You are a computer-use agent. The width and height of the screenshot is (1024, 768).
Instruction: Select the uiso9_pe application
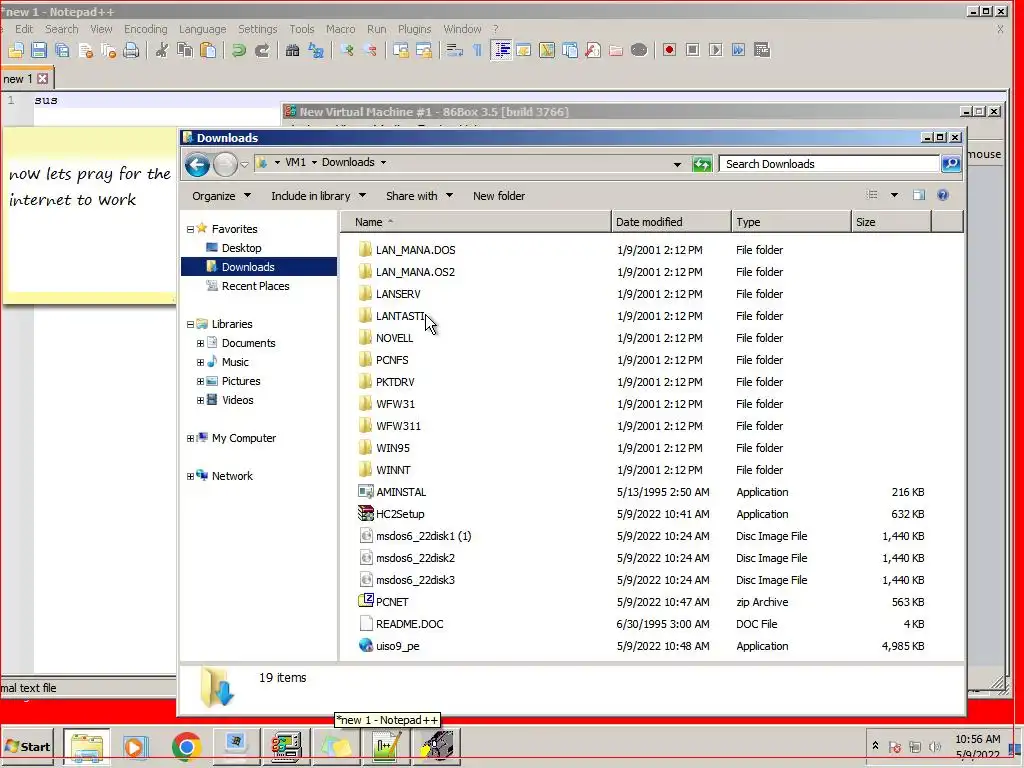[398, 646]
